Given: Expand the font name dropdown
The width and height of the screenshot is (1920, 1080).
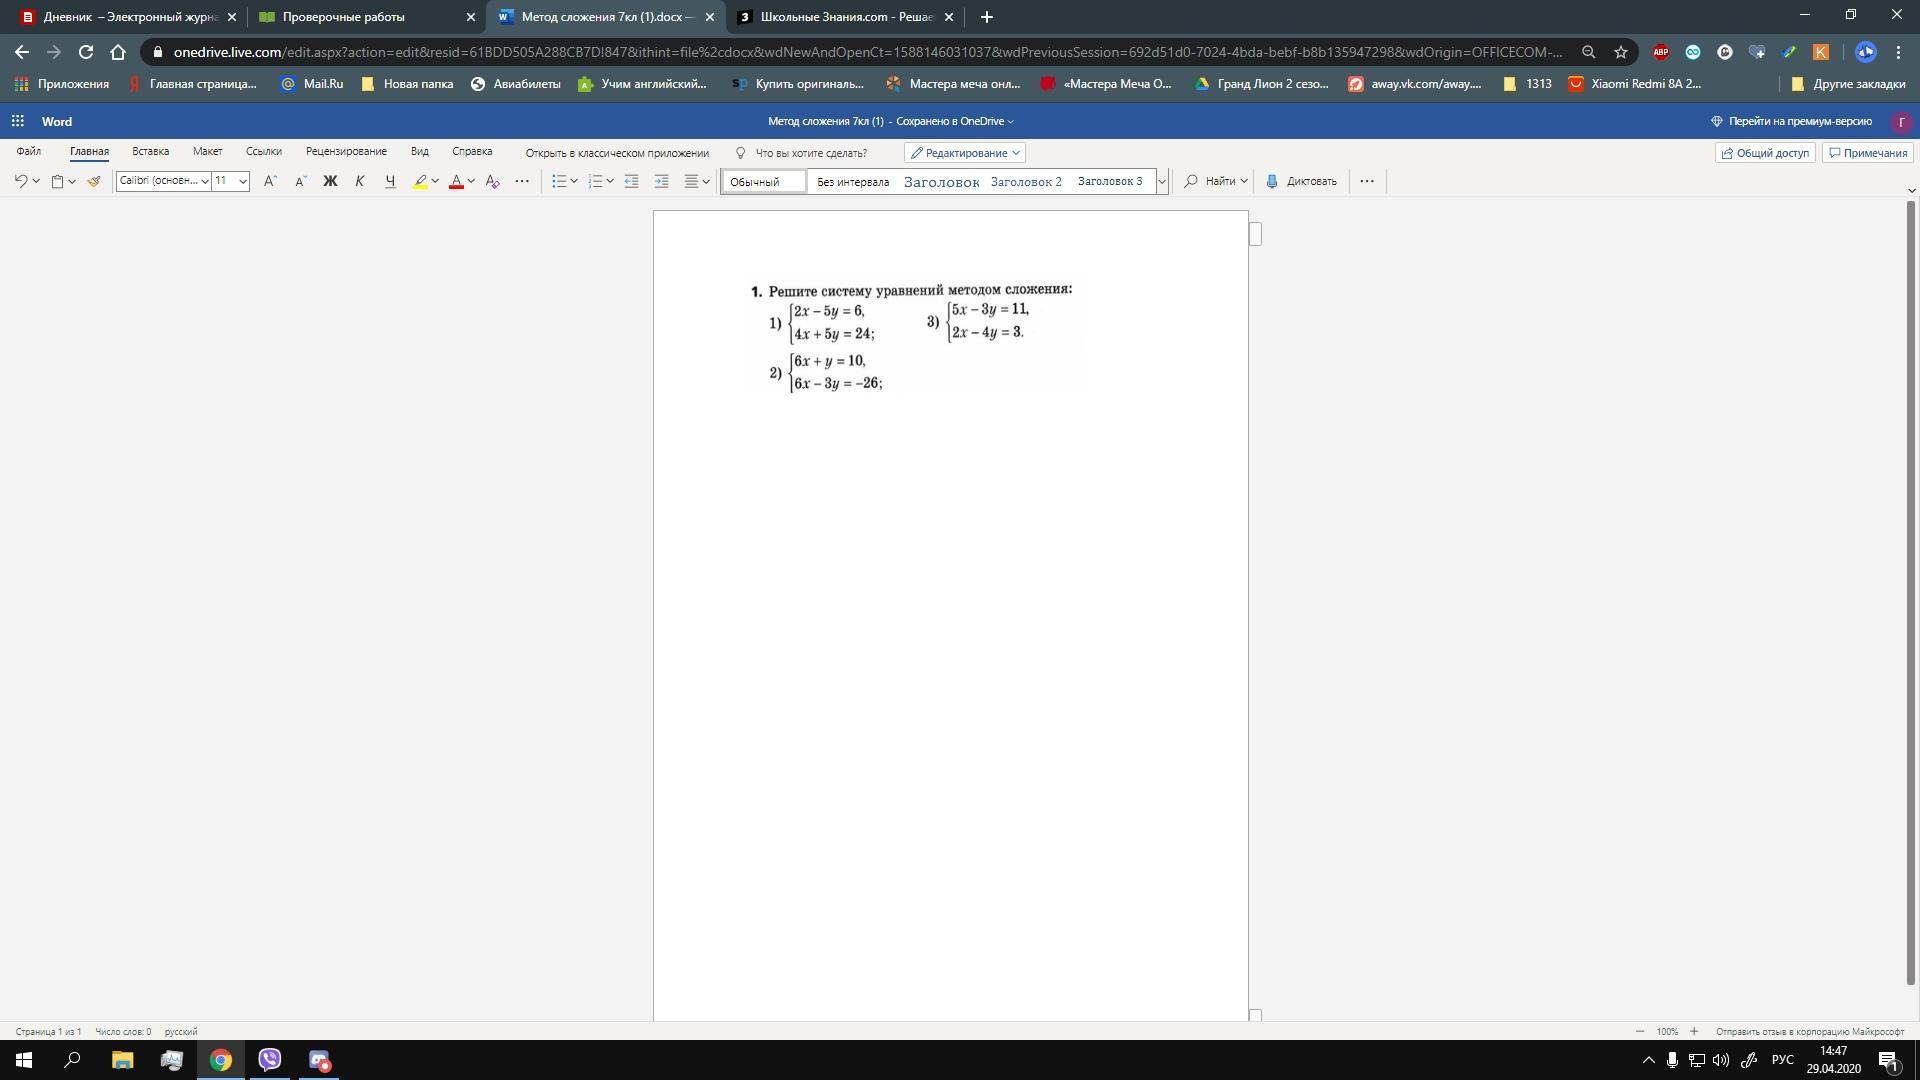Looking at the screenshot, I should pyautogui.click(x=205, y=181).
